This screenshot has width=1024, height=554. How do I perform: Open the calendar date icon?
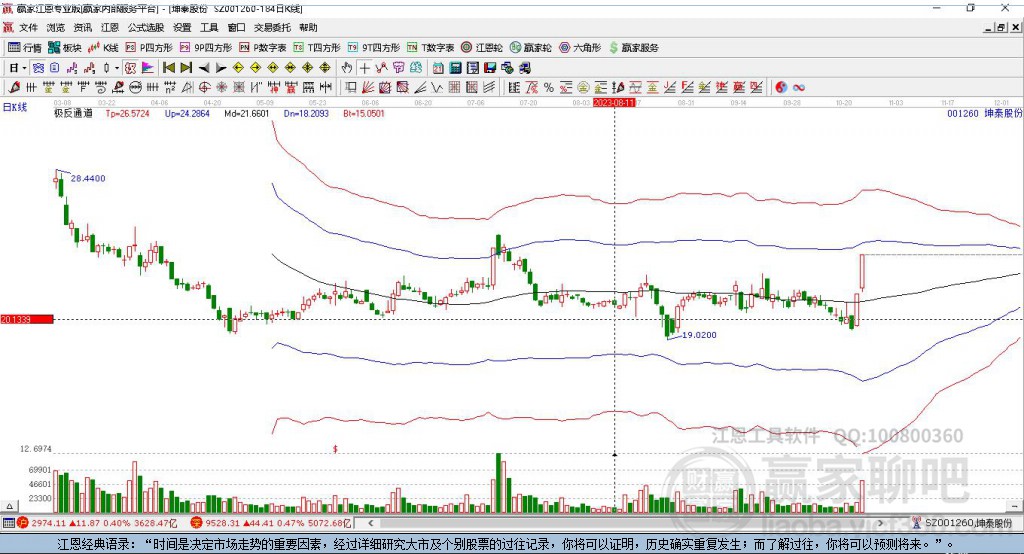coord(438,68)
